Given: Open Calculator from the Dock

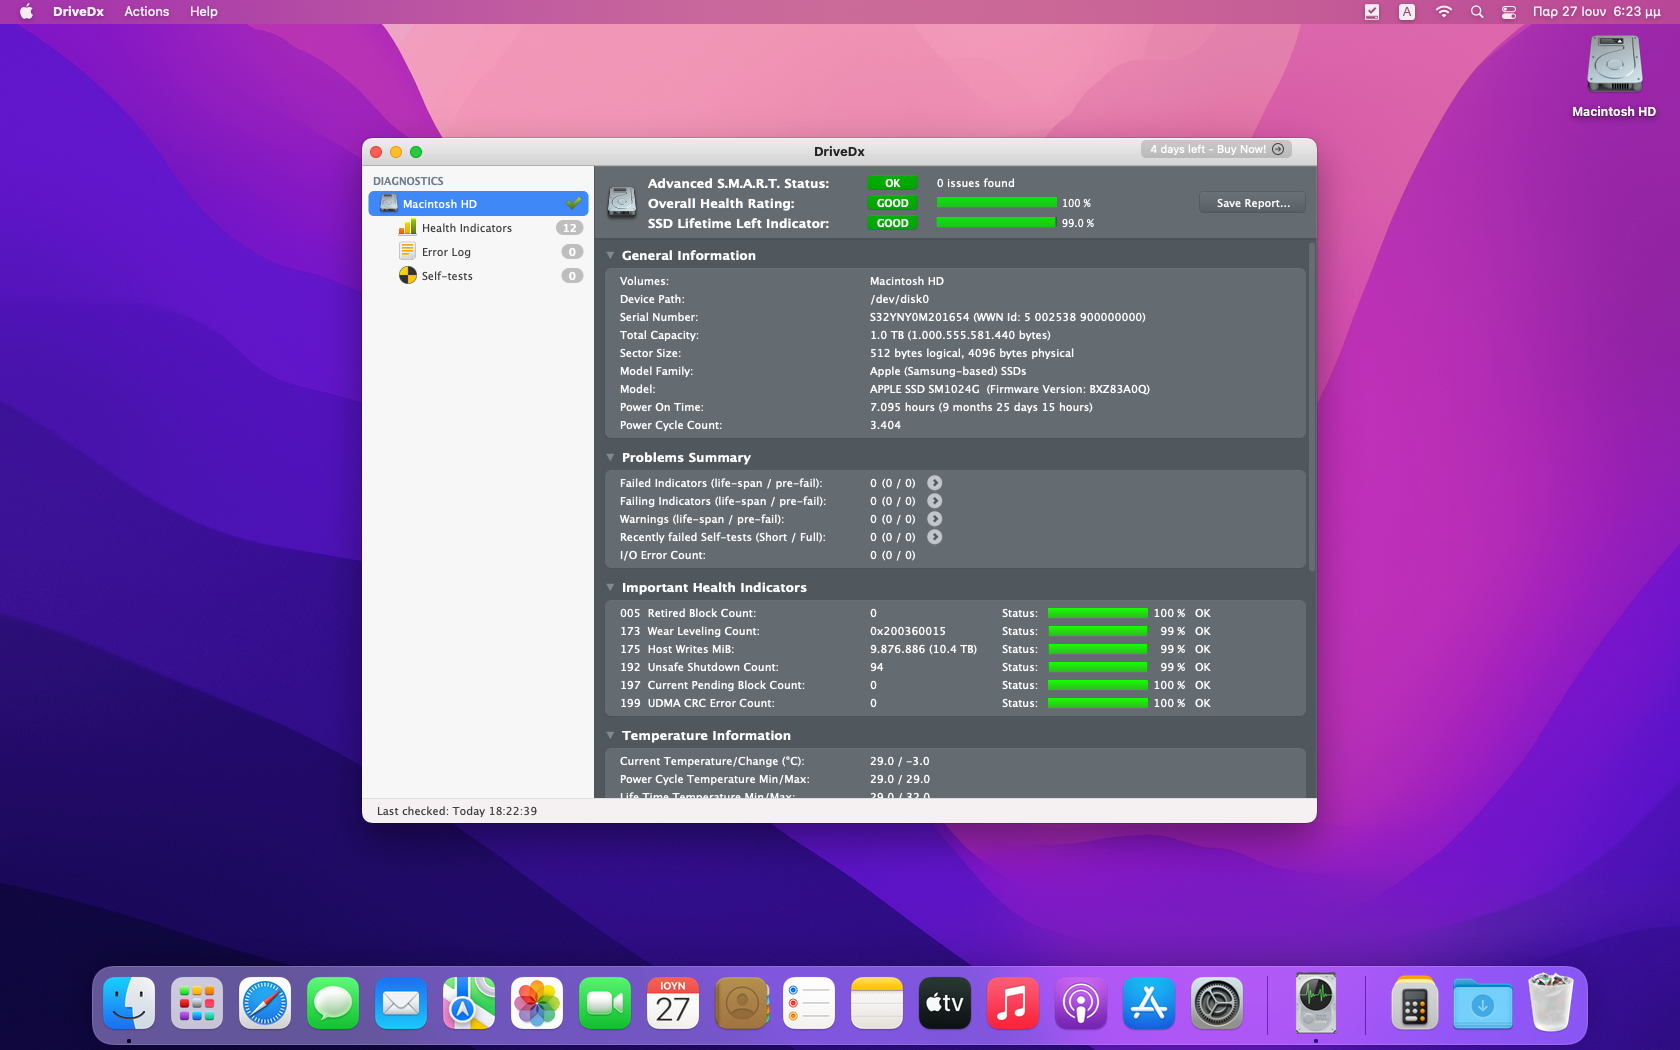Looking at the screenshot, I should (x=1415, y=1003).
